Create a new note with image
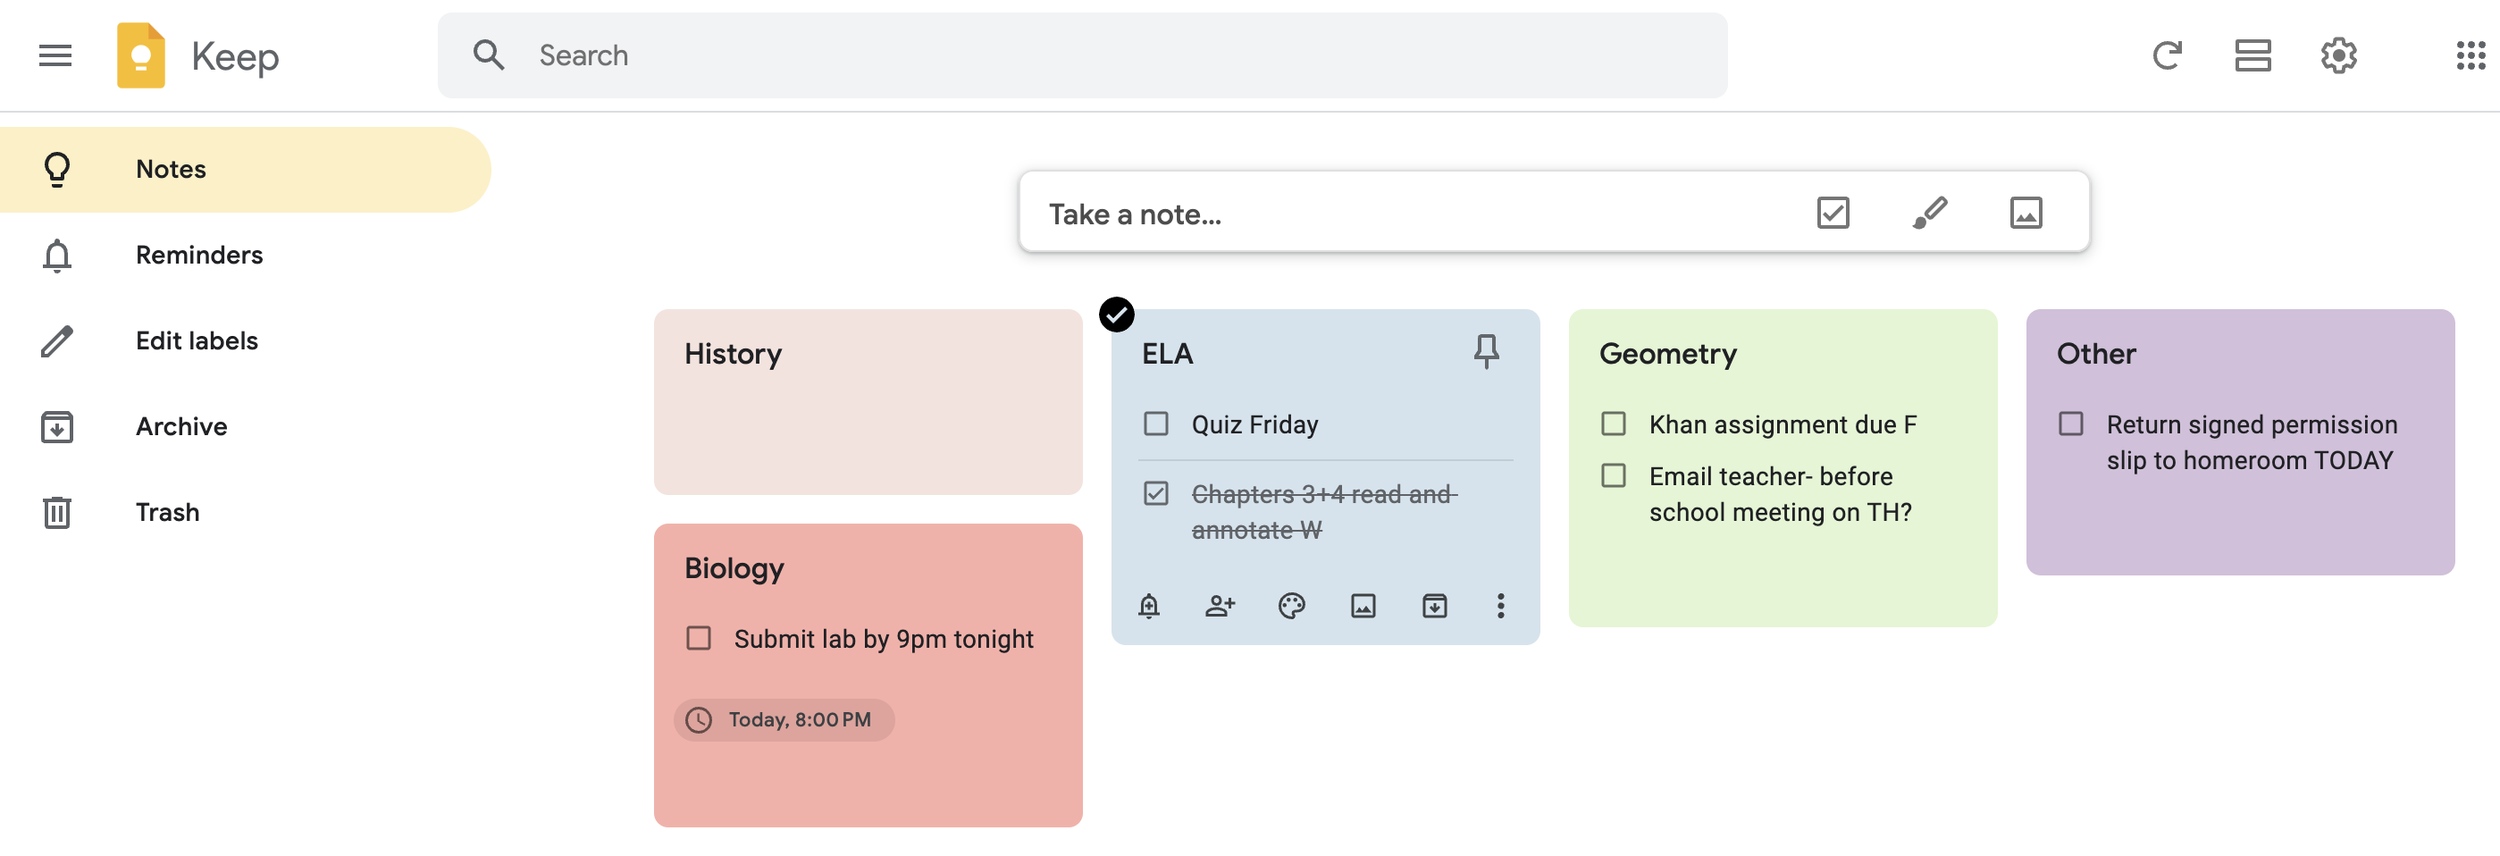2500x856 pixels. tap(2025, 213)
